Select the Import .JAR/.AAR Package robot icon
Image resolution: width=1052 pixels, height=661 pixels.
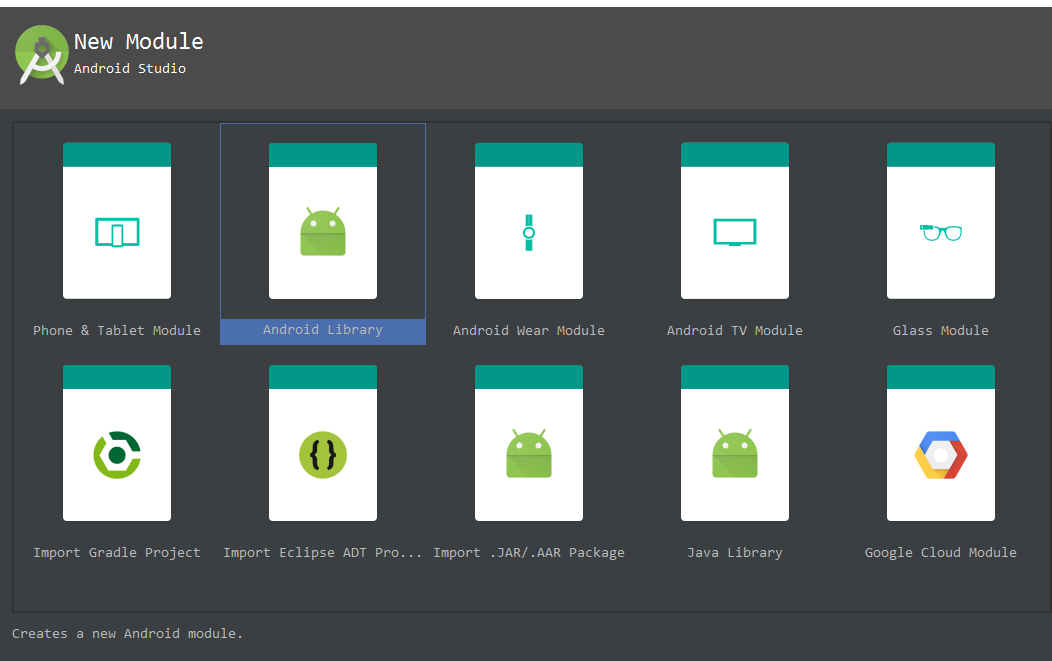coord(529,454)
